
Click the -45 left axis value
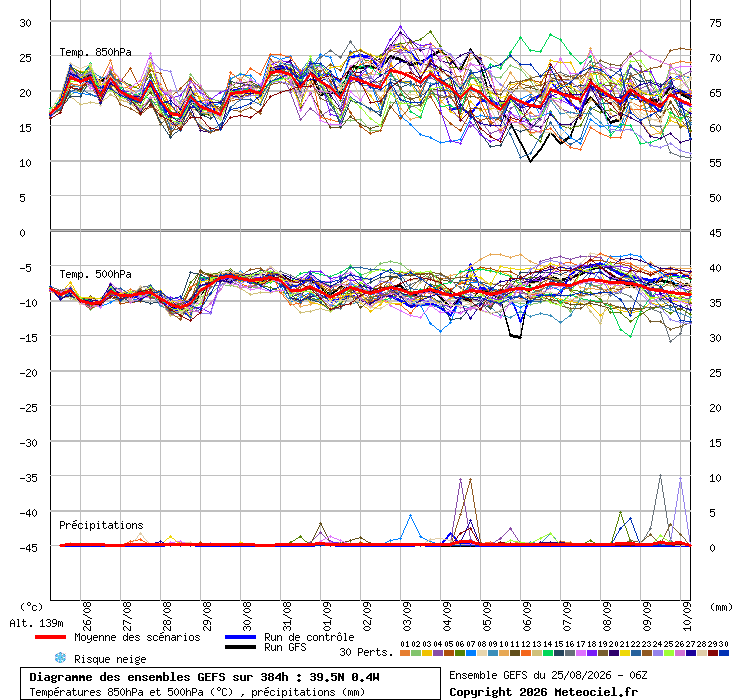[x=28, y=548]
